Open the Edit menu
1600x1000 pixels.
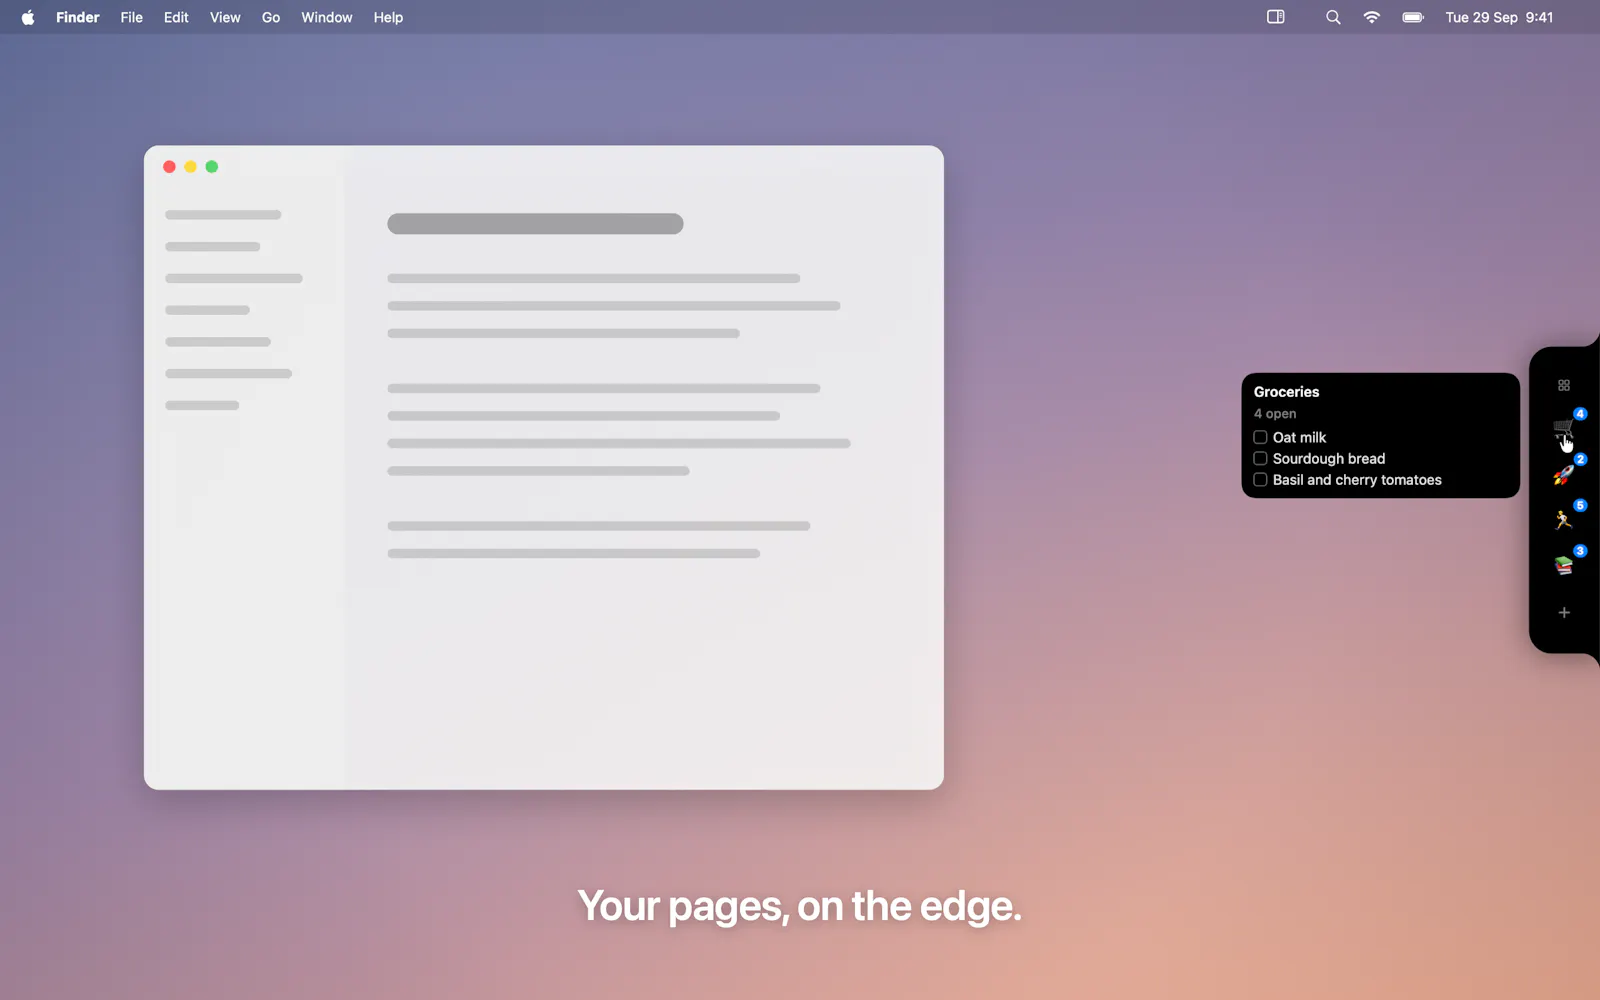tap(176, 17)
